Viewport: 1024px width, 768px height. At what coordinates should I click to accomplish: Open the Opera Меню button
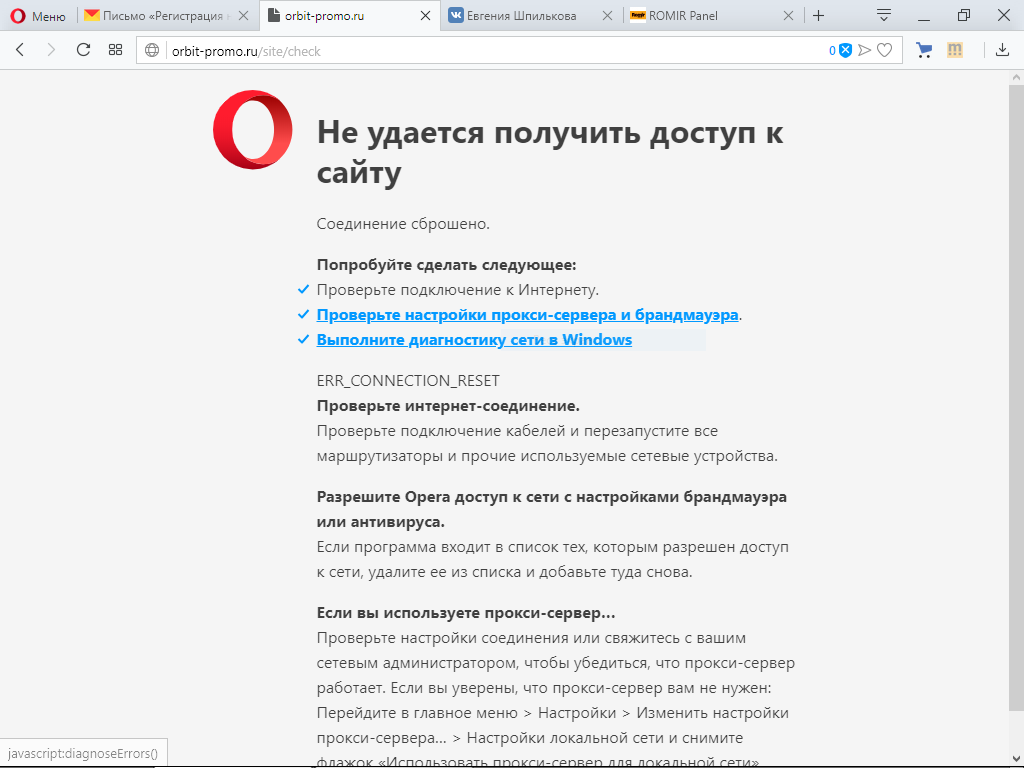(38, 16)
